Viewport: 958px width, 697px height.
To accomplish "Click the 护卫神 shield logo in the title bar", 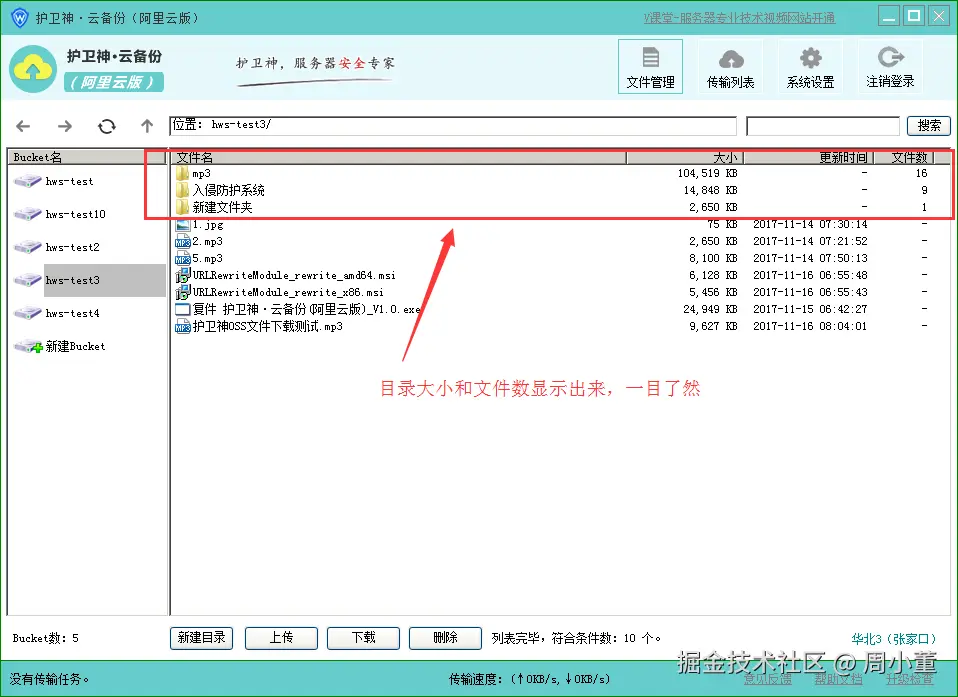I will pyautogui.click(x=20, y=18).
